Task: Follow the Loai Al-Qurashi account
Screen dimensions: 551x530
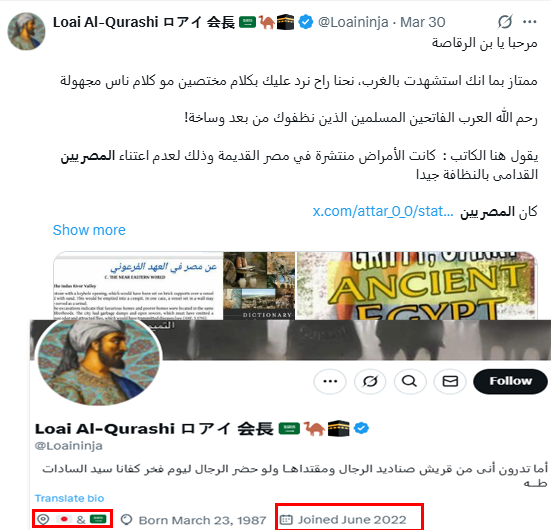Action: tap(511, 381)
